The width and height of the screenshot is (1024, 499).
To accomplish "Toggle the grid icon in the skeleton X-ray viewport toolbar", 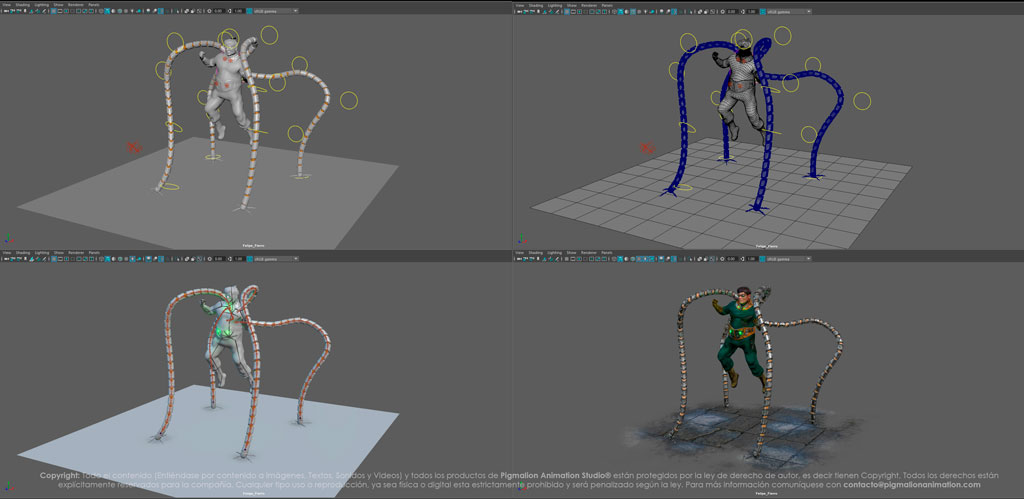I will tap(54, 259).
